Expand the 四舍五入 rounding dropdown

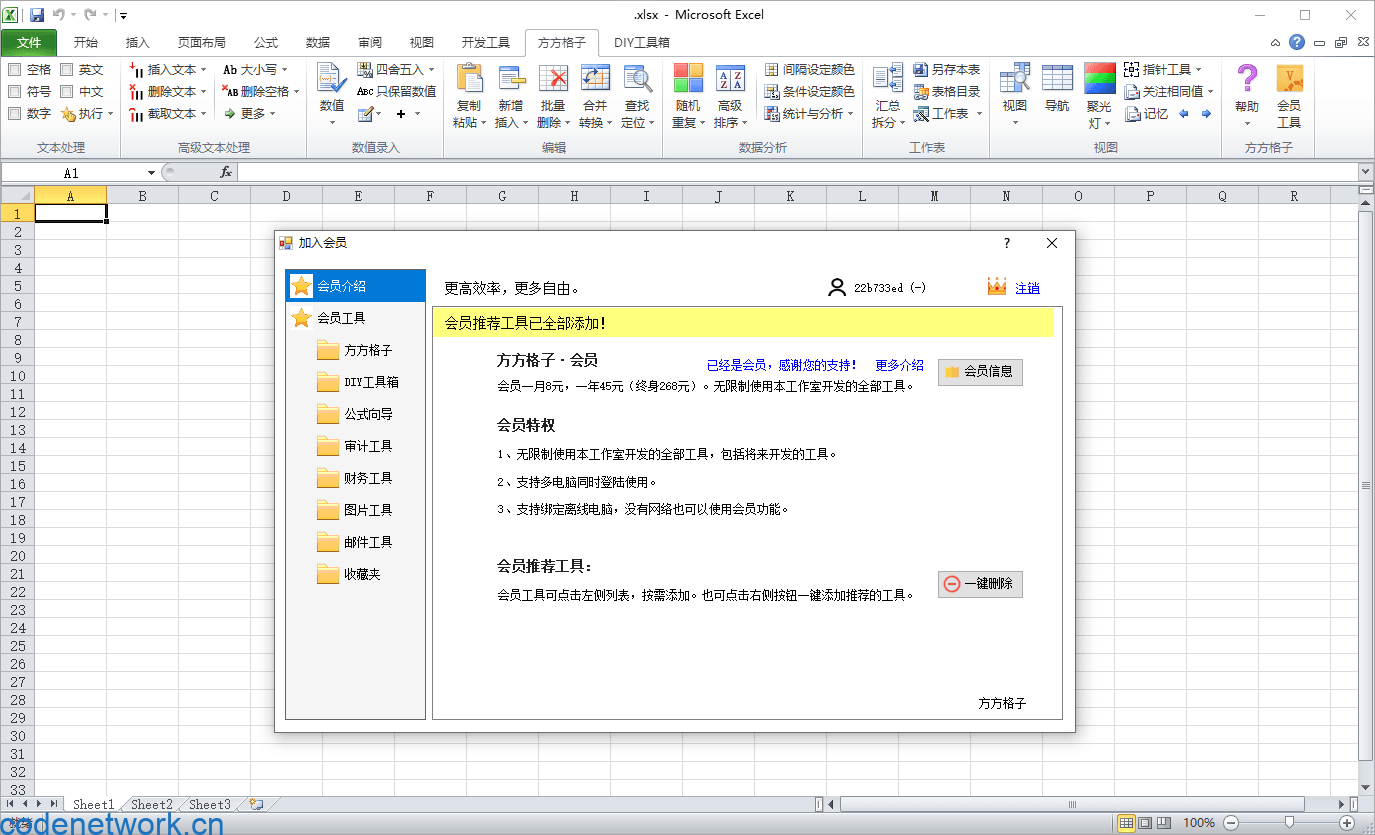tap(431, 70)
